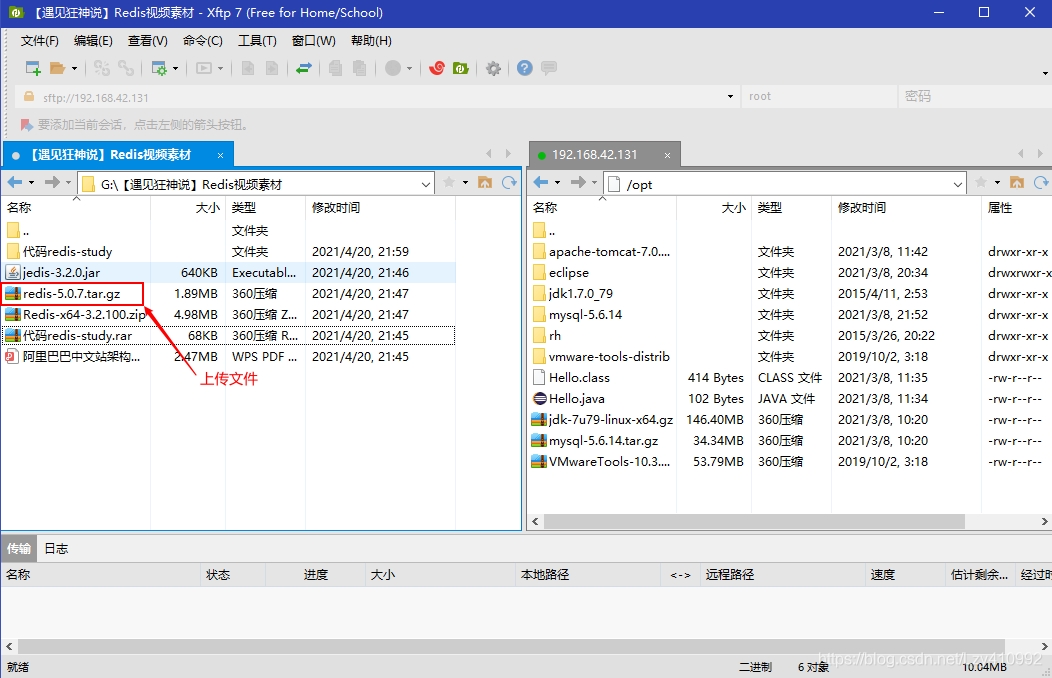Click the remote pane back arrow
This screenshot has width=1052, height=678.
[541, 182]
